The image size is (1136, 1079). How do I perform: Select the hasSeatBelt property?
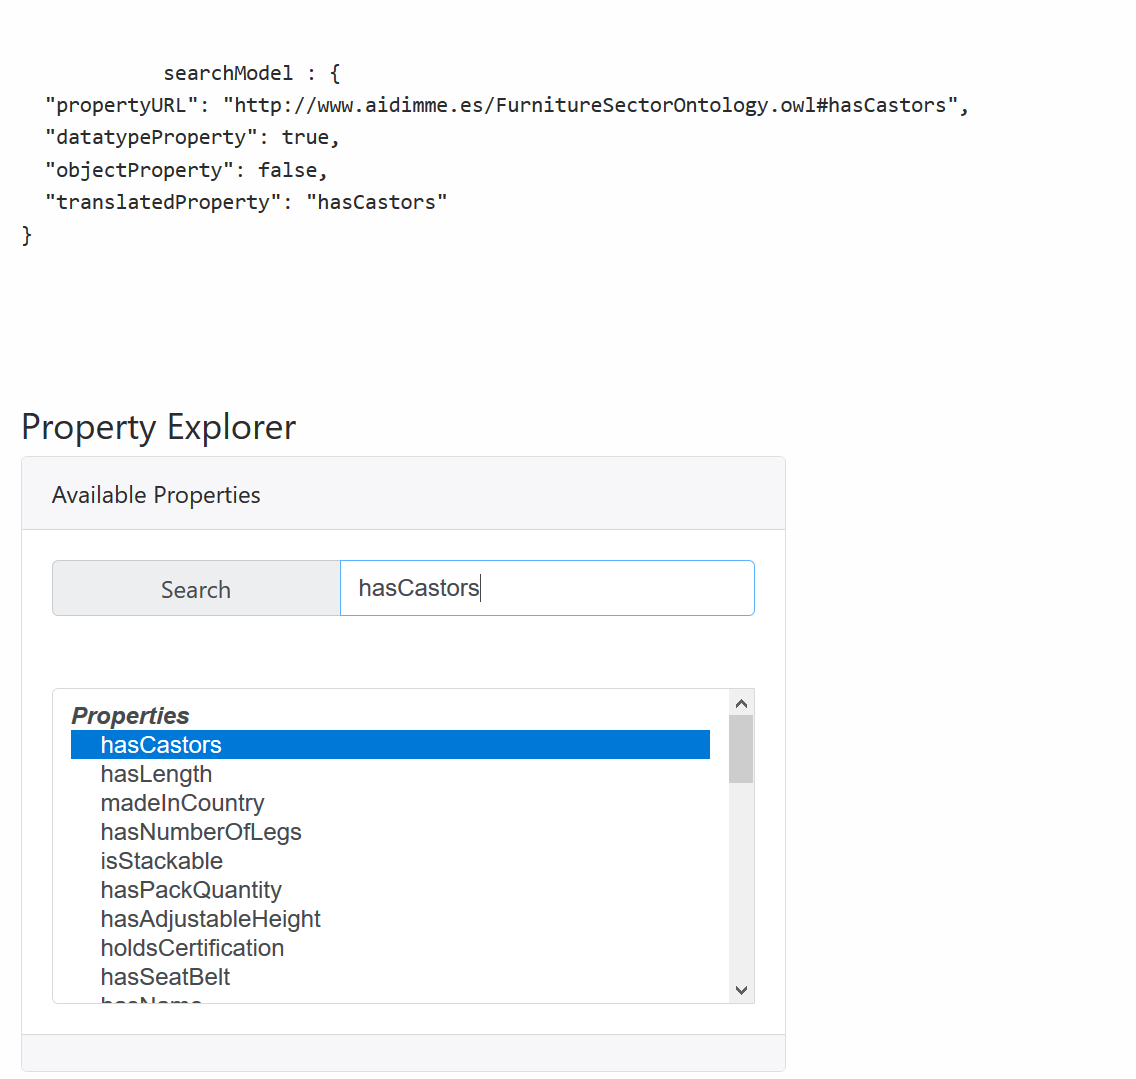tap(165, 977)
